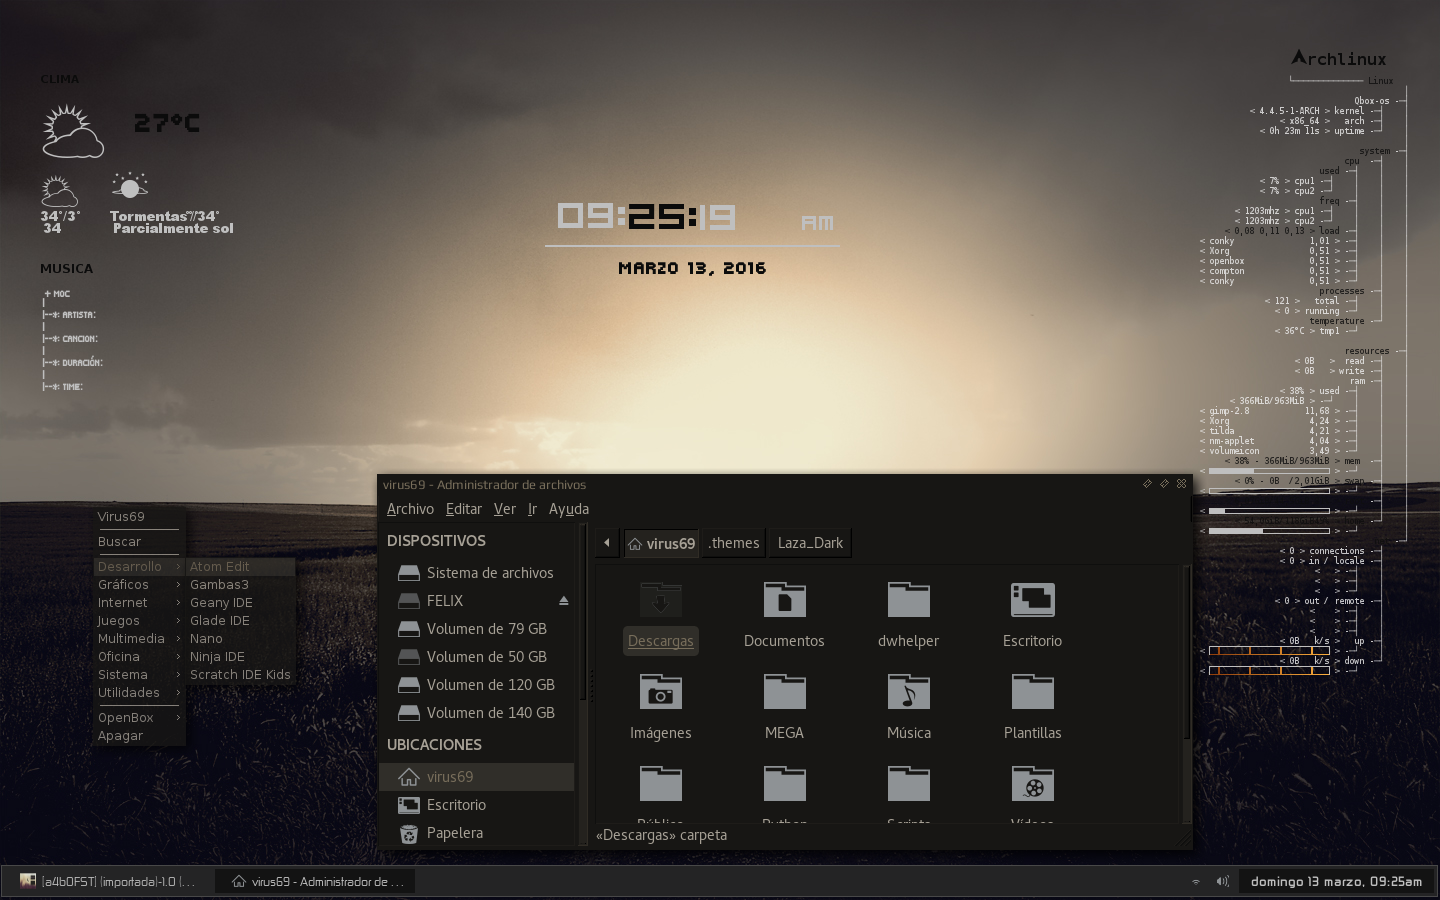Viewport: 1440px width, 900px height.
Task: Click the volume speaker icon in system tray
Action: click(1222, 881)
